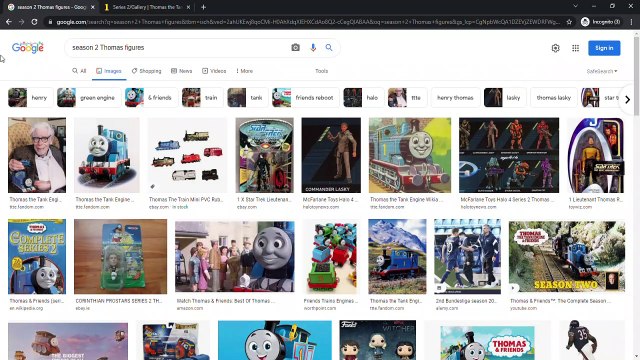The width and height of the screenshot is (640, 360).
Task: Close the season 2 Thomas figures tab
Action: tap(93, 7)
